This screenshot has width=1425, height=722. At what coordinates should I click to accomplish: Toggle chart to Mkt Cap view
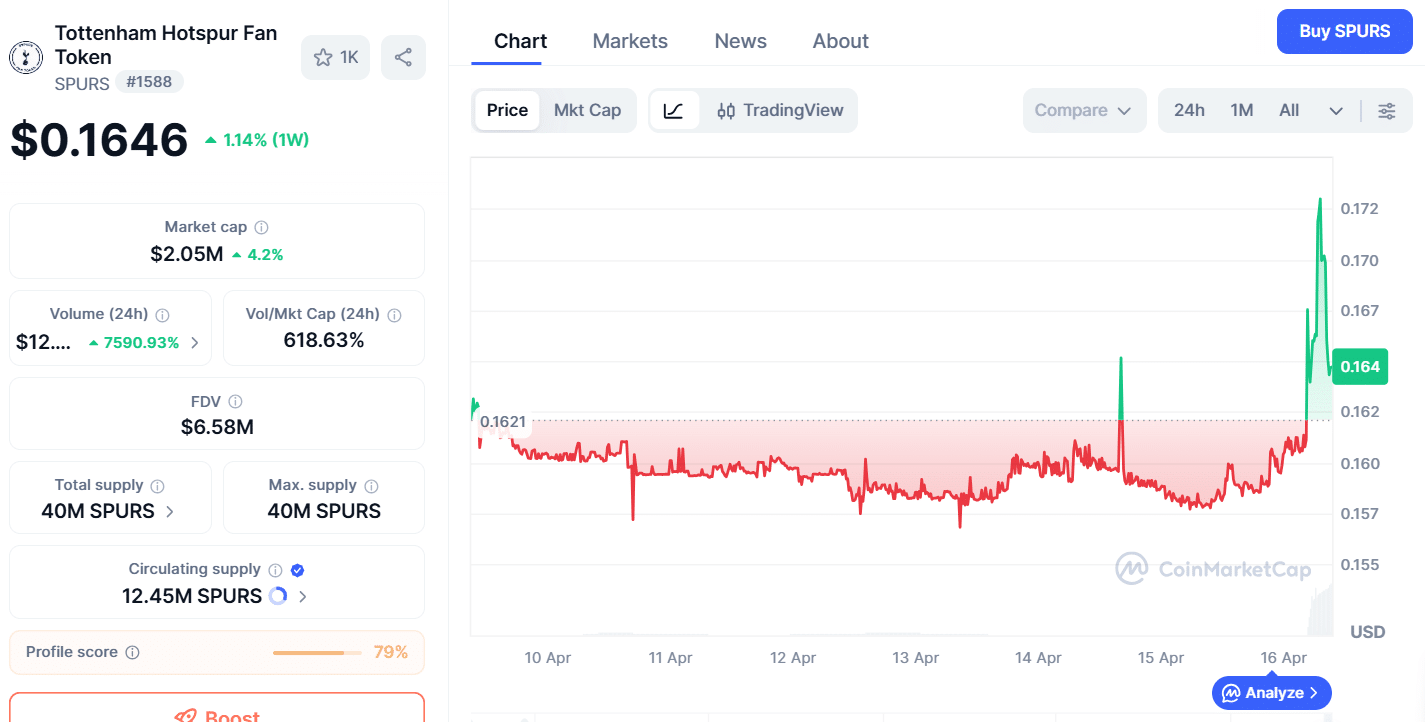[587, 111]
